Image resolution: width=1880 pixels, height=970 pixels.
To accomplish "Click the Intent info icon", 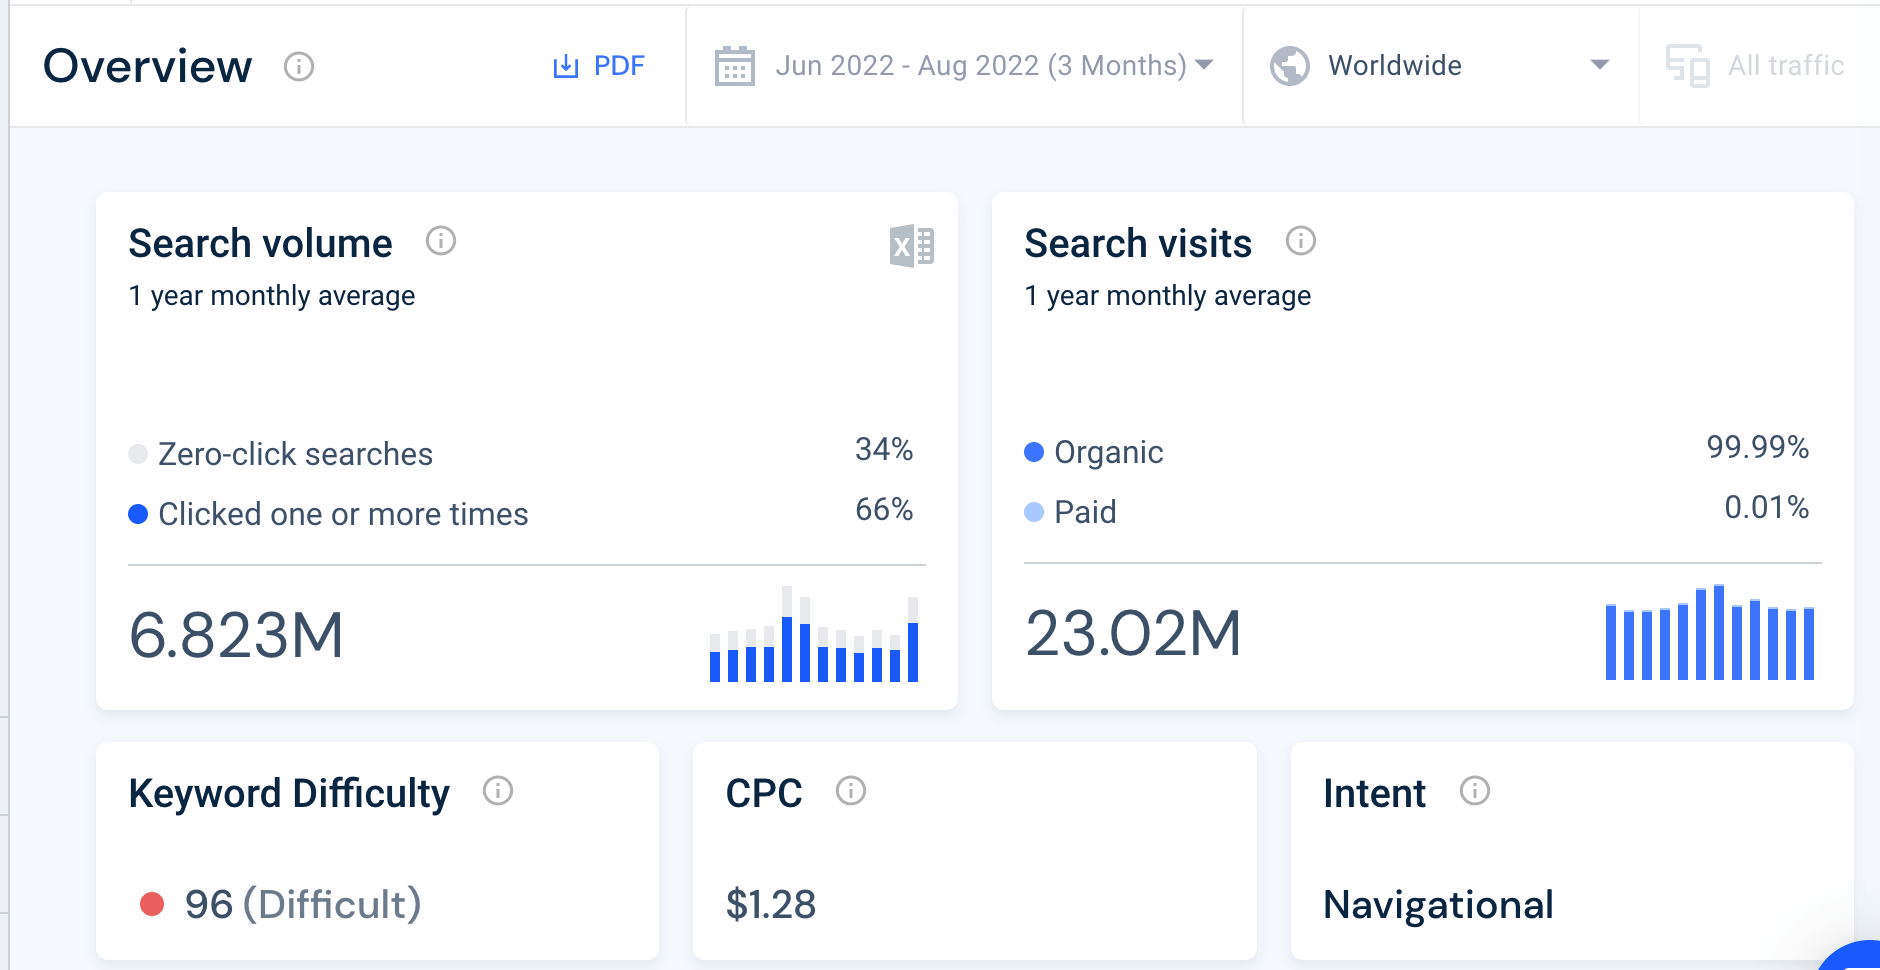I will [1474, 791].
